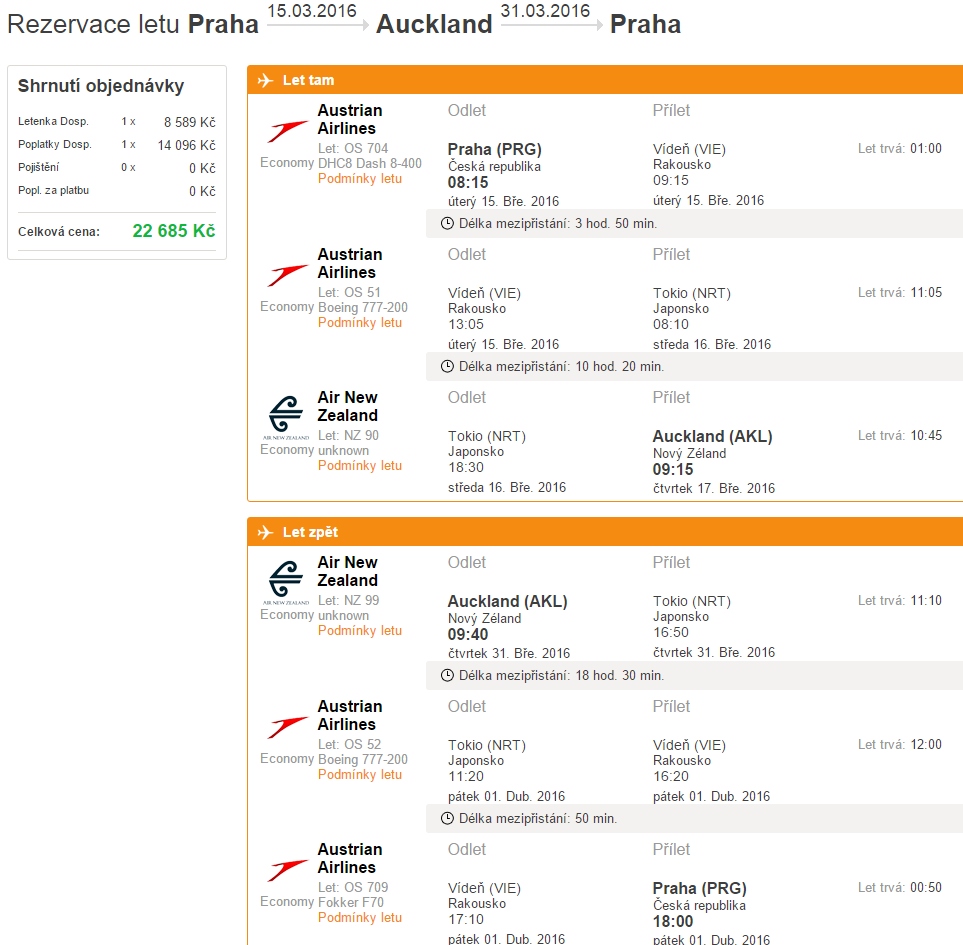Click departure time 09:40

[x=468, y=634]
